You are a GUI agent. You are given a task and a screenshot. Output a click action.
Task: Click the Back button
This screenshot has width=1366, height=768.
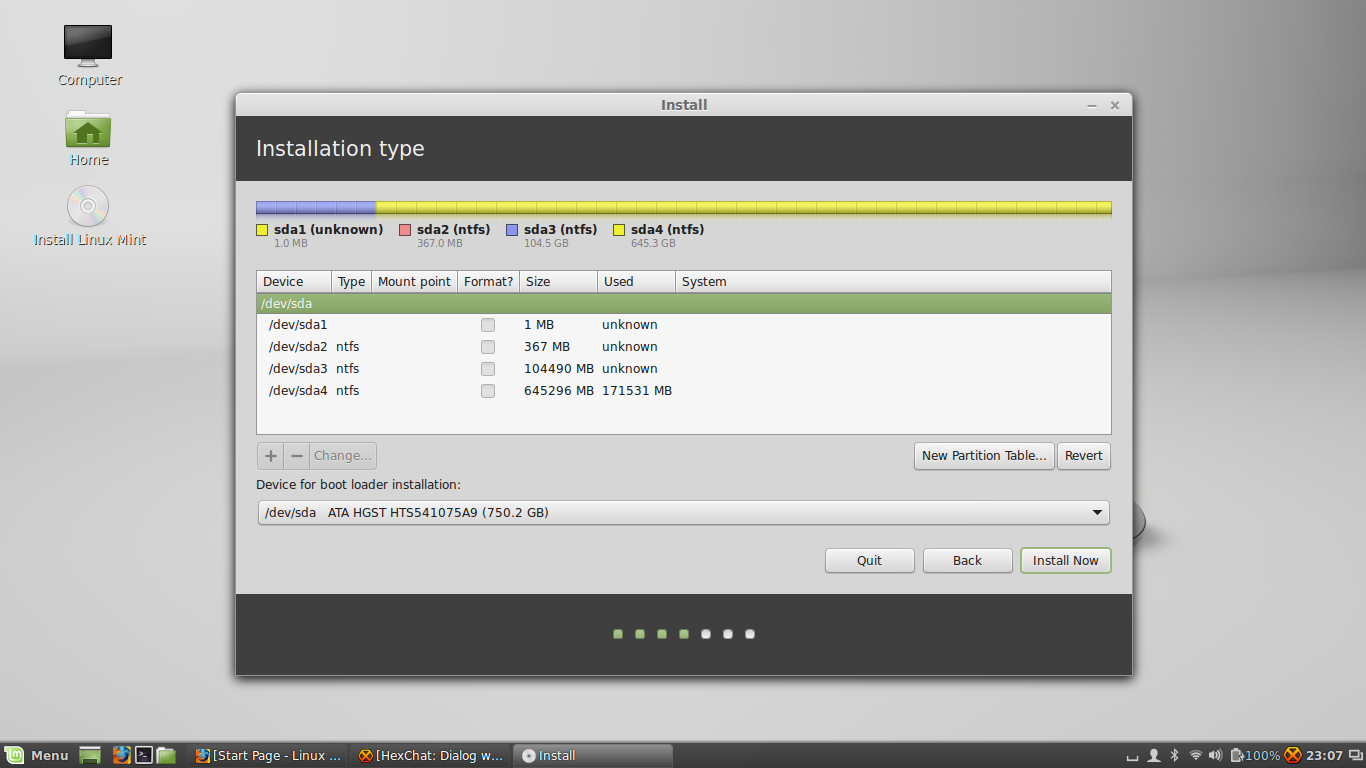(x=967, y=561)
